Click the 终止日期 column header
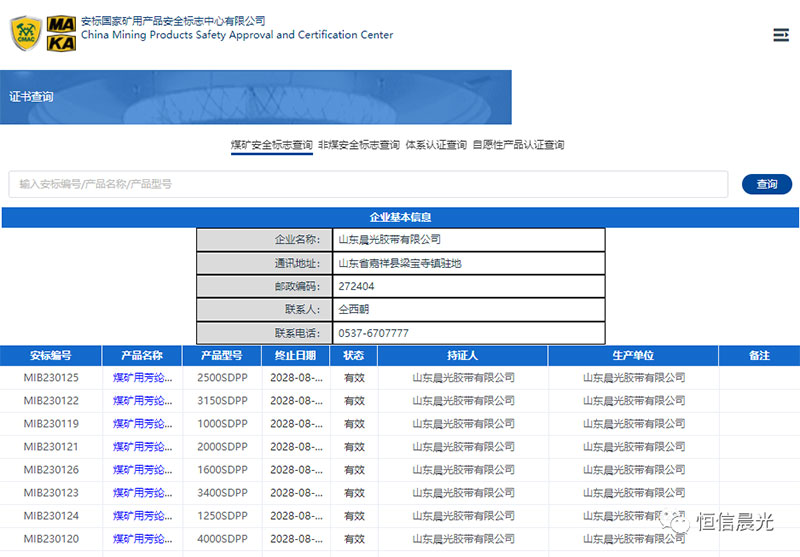This screenshot has width=800, height=557. [295, 355]
